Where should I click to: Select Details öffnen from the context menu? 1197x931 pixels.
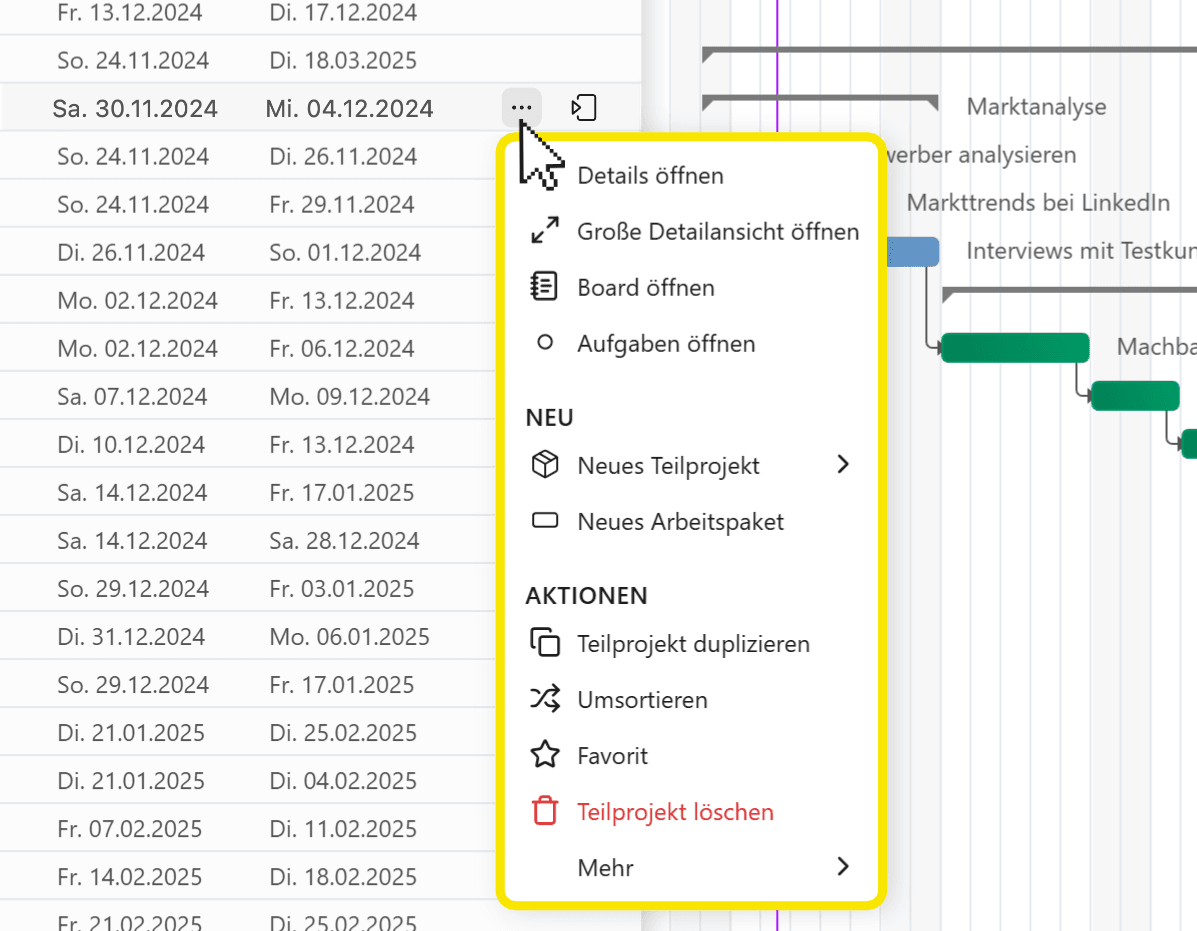pyautogui.click(x=650, y=176)
